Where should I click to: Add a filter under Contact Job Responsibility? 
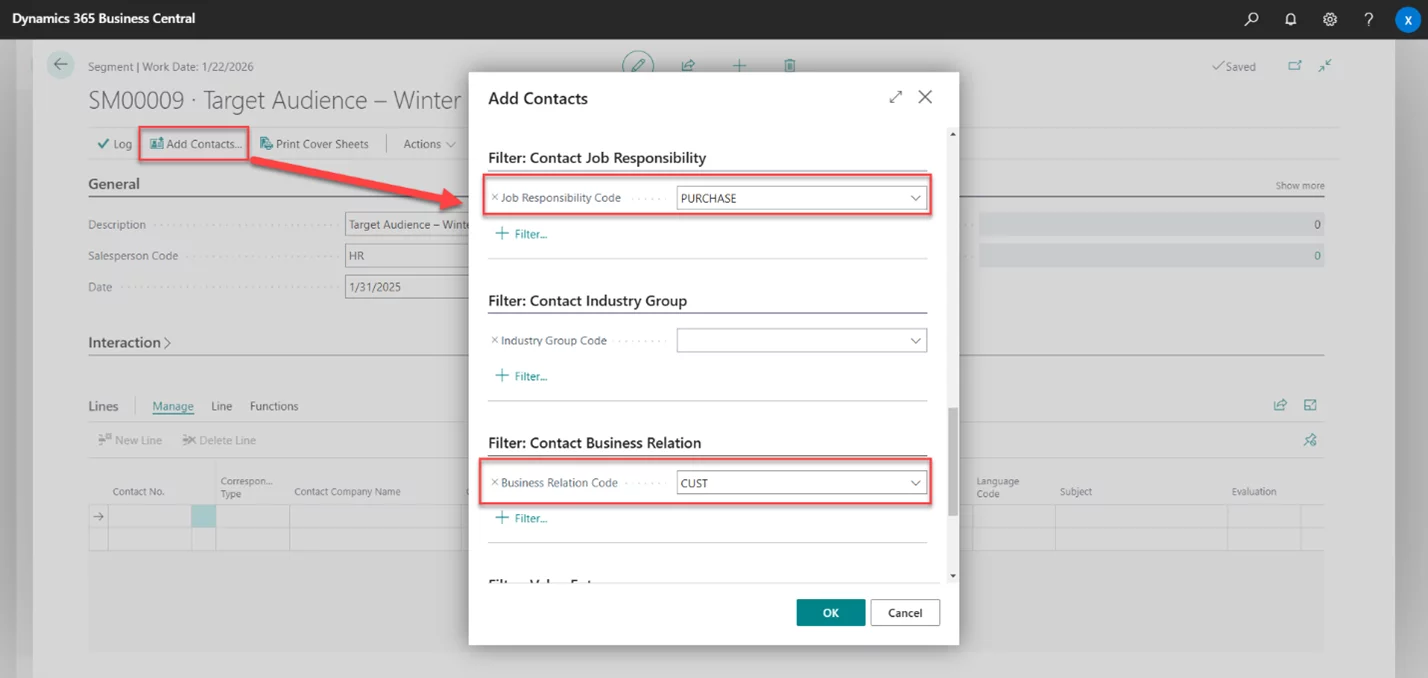(522, 234)
